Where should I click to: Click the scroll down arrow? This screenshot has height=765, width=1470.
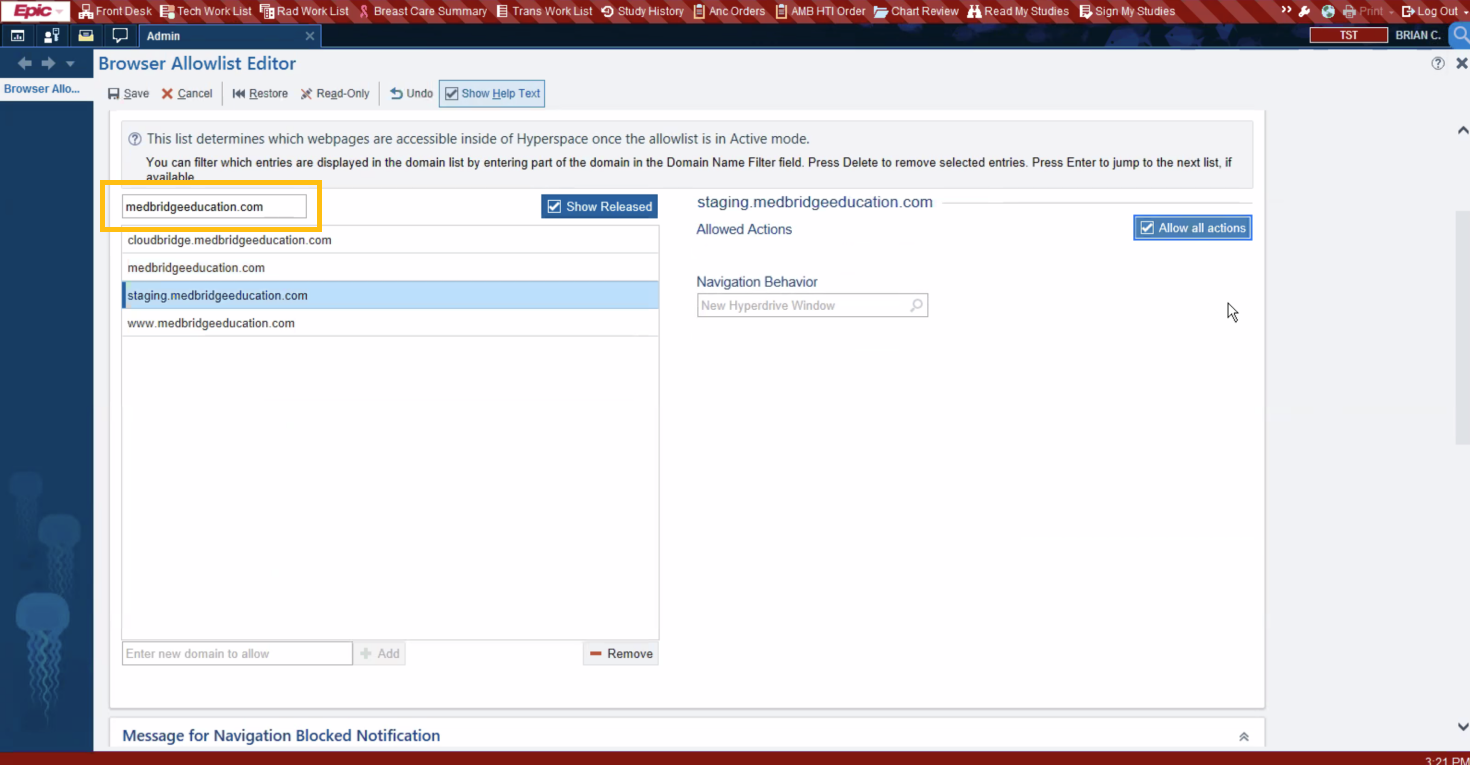coord(1463,727)
